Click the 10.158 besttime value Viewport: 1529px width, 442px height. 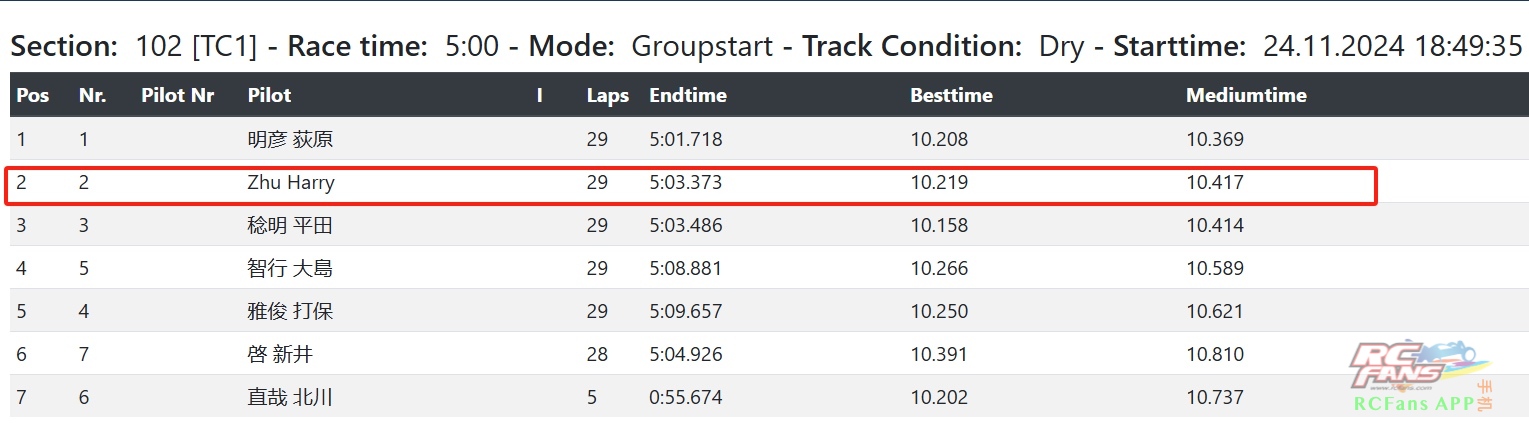(x=939, y=226)
